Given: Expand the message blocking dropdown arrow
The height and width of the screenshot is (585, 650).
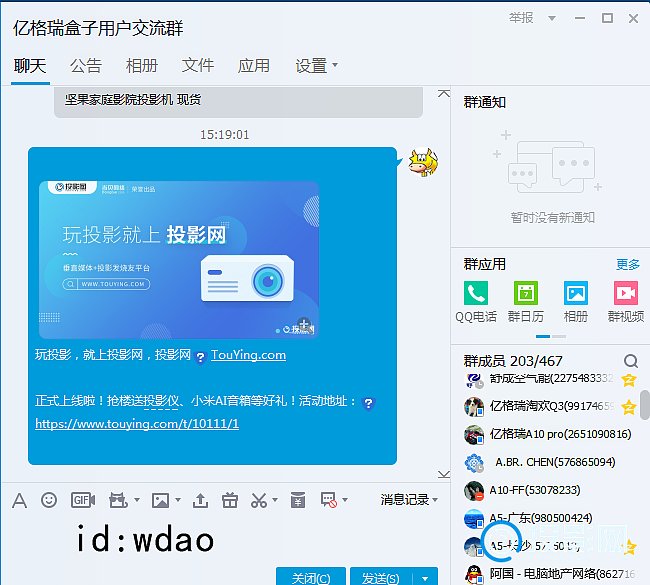Looking at the screenshot, I should coord(344,500).
